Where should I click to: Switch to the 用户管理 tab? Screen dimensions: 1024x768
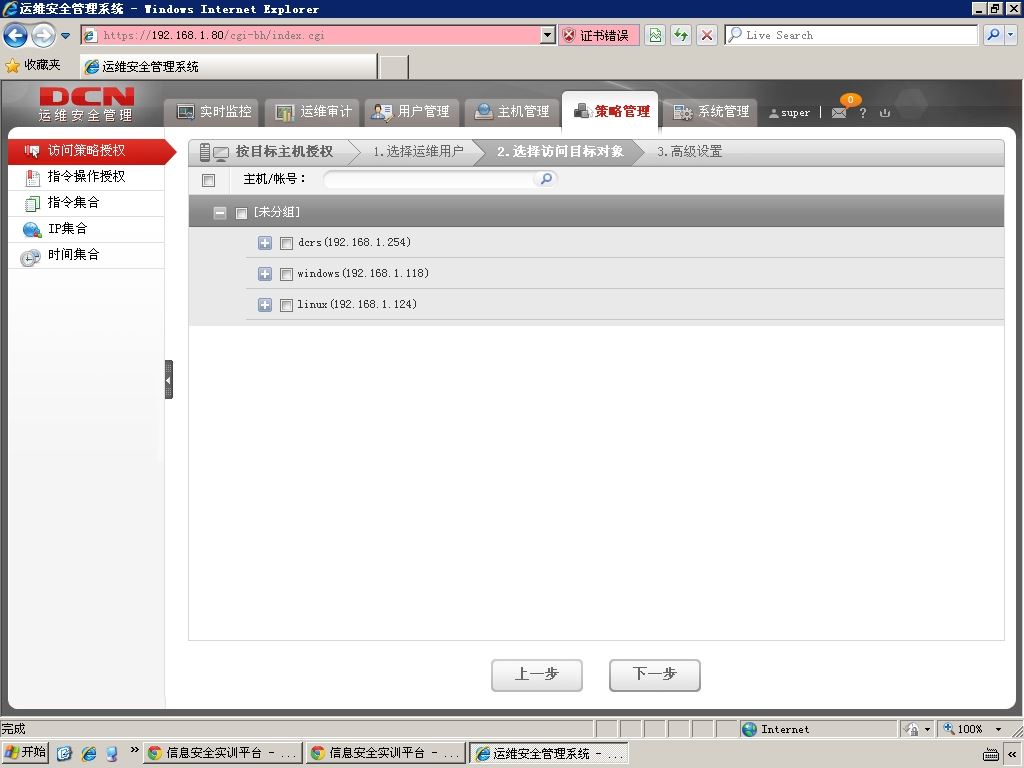point(411,112)
